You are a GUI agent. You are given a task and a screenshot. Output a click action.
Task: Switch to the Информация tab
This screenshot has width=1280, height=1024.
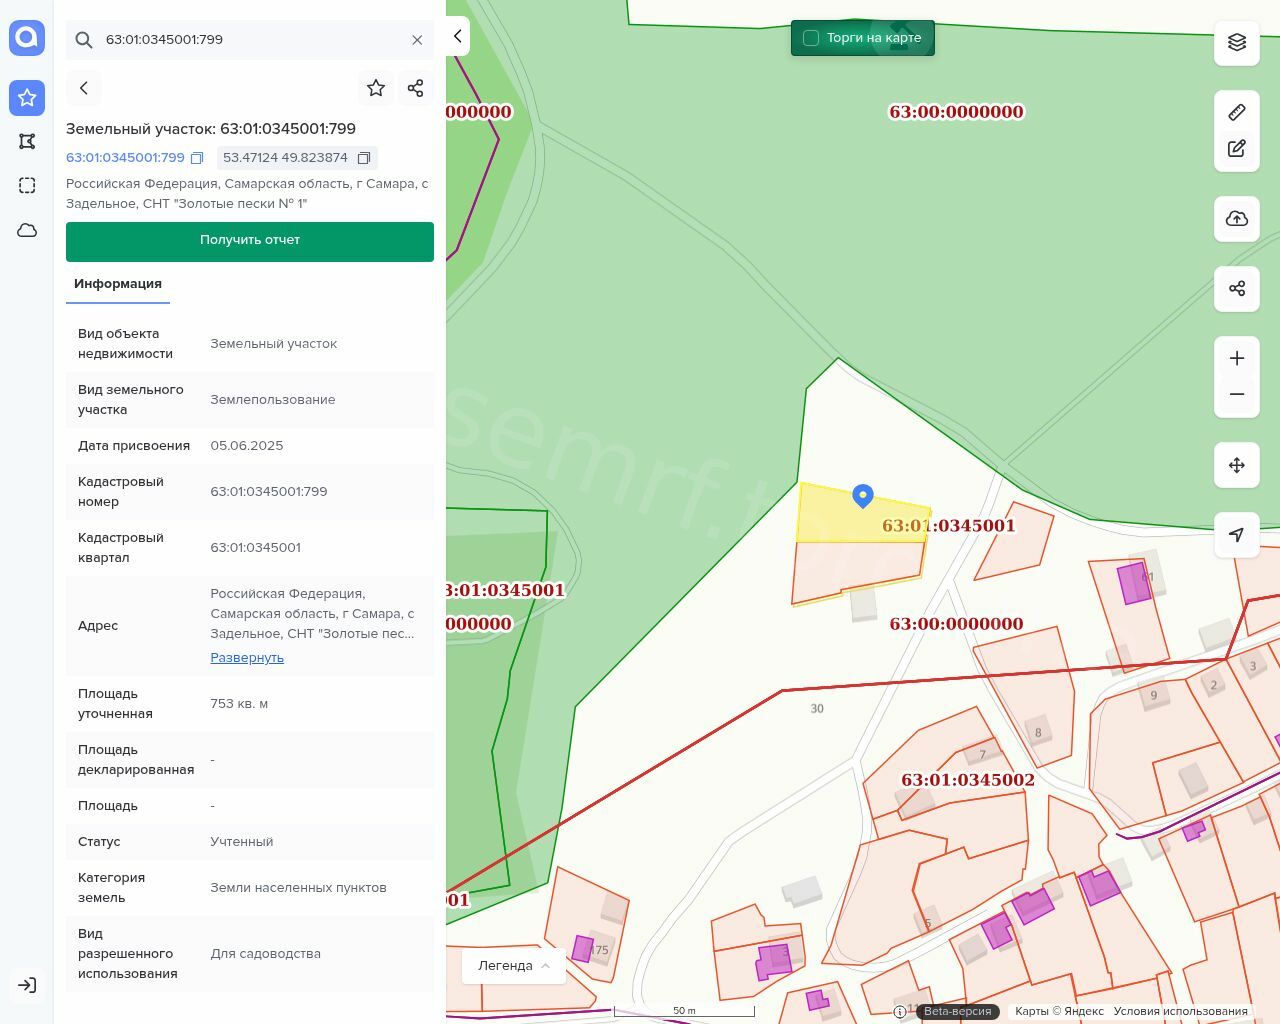click(118, 284)
